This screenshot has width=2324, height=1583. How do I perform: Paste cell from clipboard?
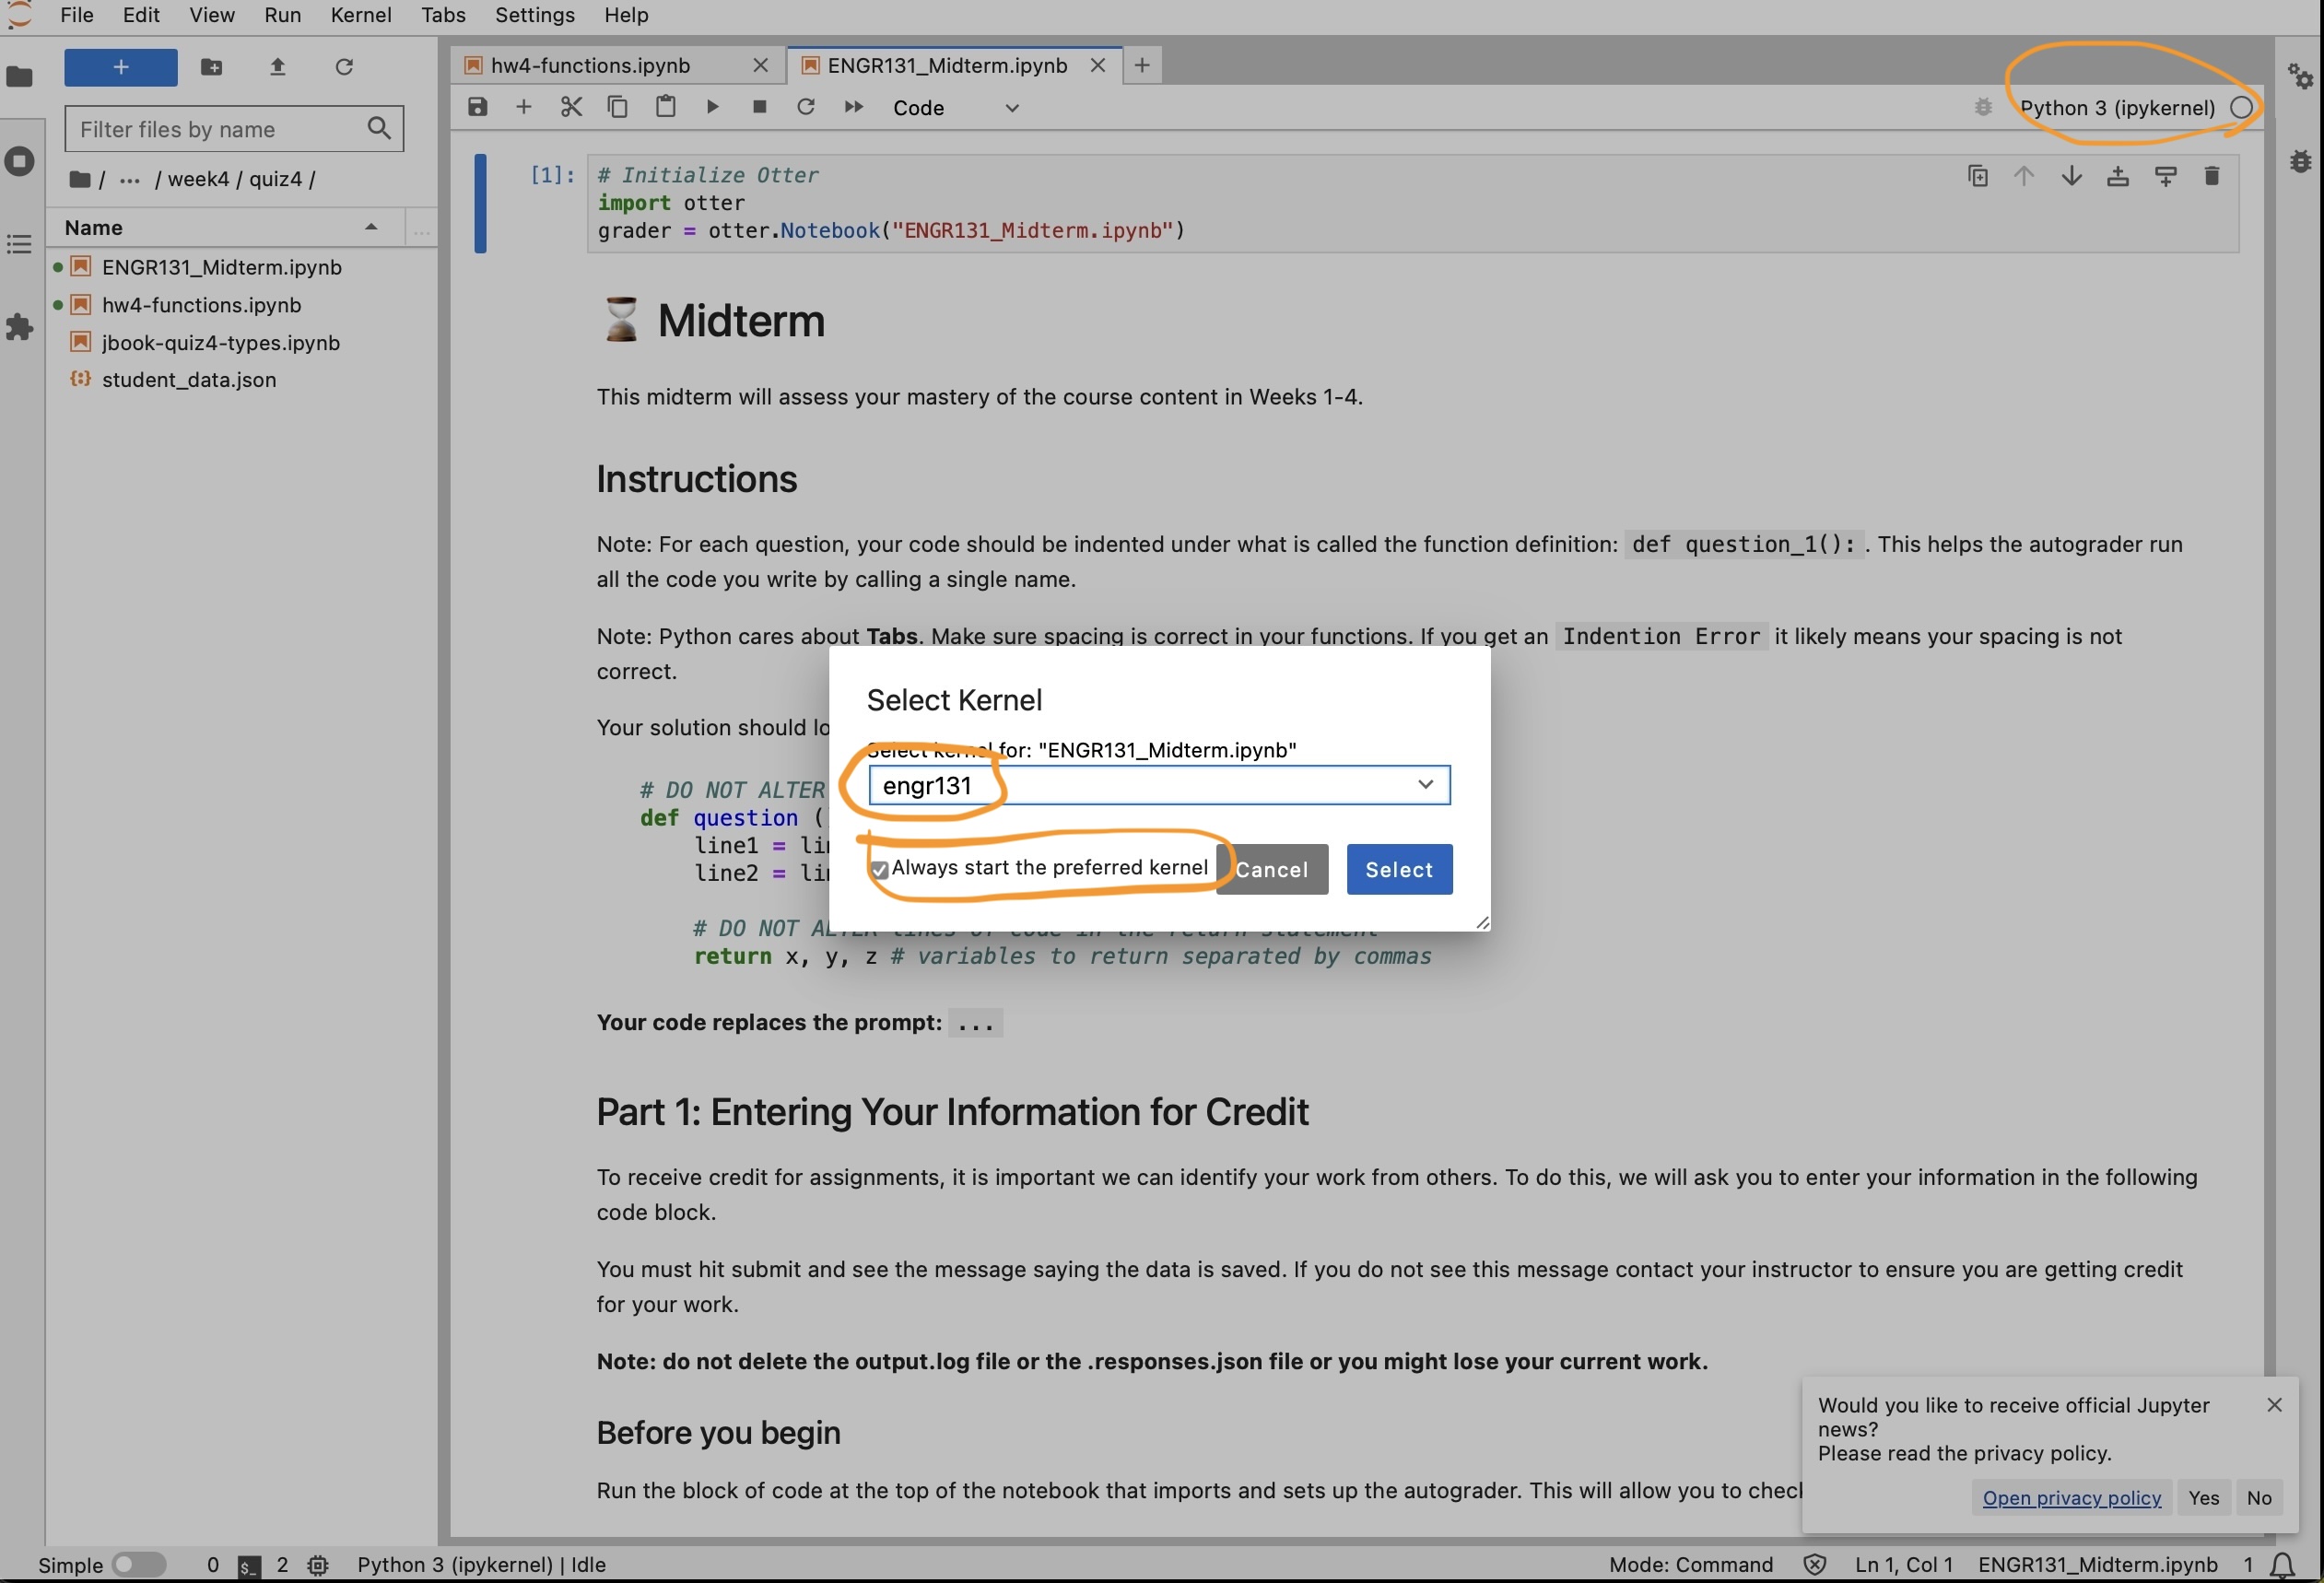point(665,107)
